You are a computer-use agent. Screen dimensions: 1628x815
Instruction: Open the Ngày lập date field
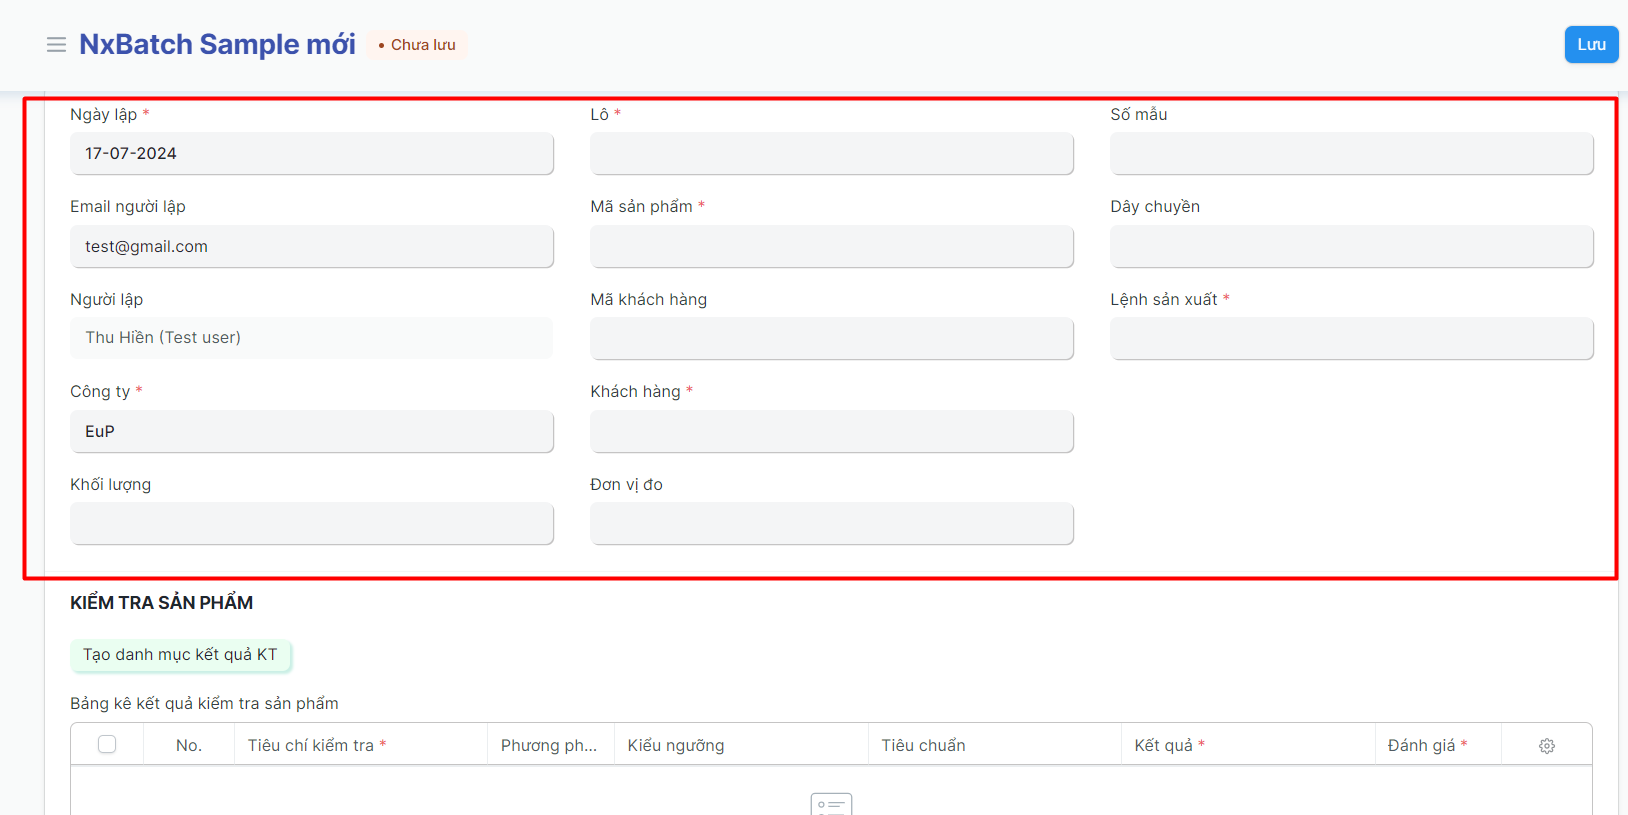(x=311, y=154)
